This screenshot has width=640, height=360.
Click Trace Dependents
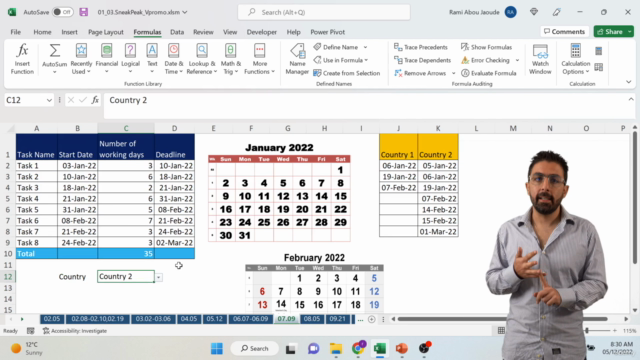422,60
